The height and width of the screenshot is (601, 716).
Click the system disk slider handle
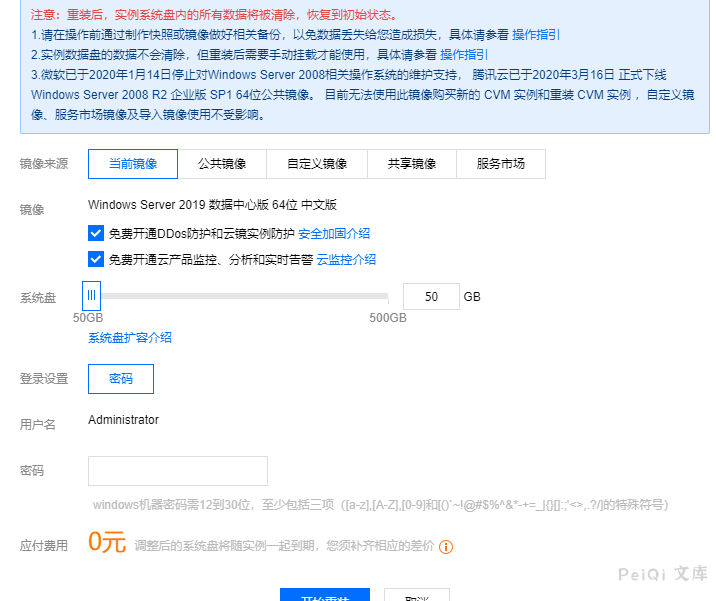pos(91,296)
